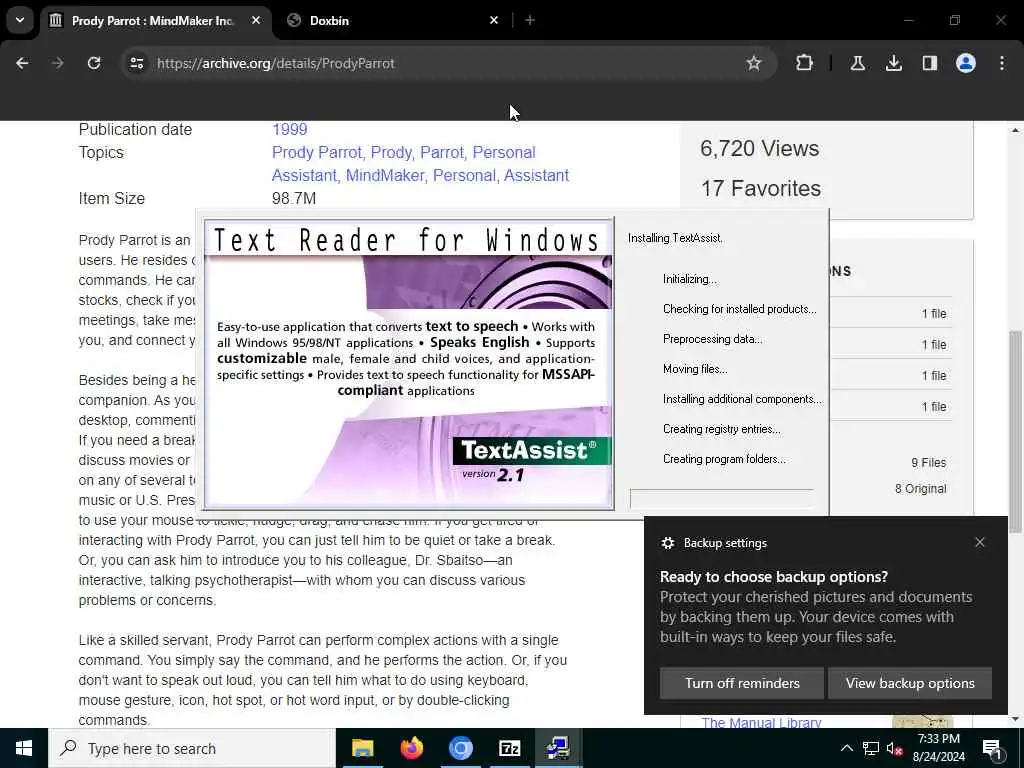Image resolution: width=1024 pixels, height=768 pixels.
Task: Open the 1999 publication date link
Action: (x=289, y=129)
